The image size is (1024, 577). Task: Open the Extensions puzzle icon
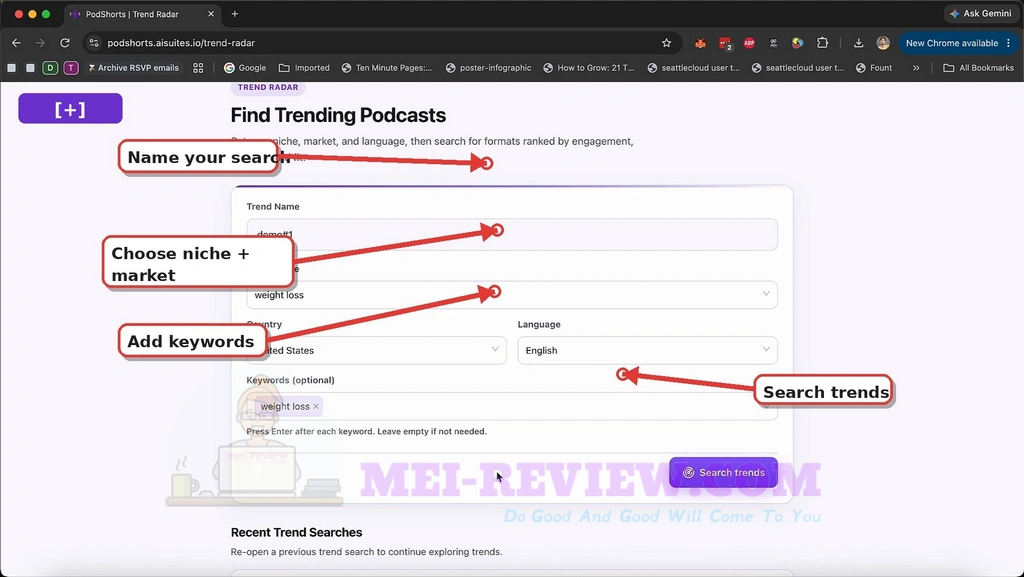(x=822, y=43)
